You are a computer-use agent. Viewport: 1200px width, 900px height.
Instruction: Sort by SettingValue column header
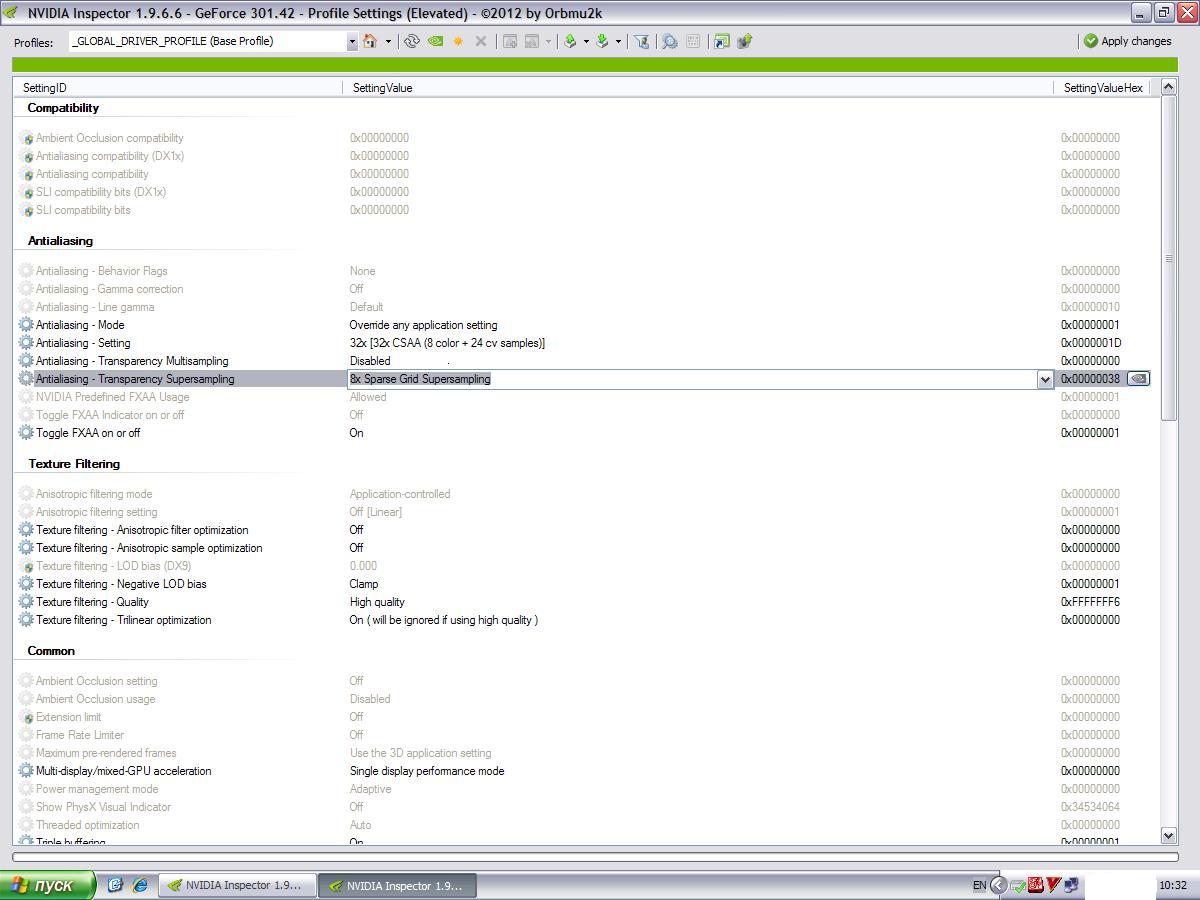coord(698,88)
